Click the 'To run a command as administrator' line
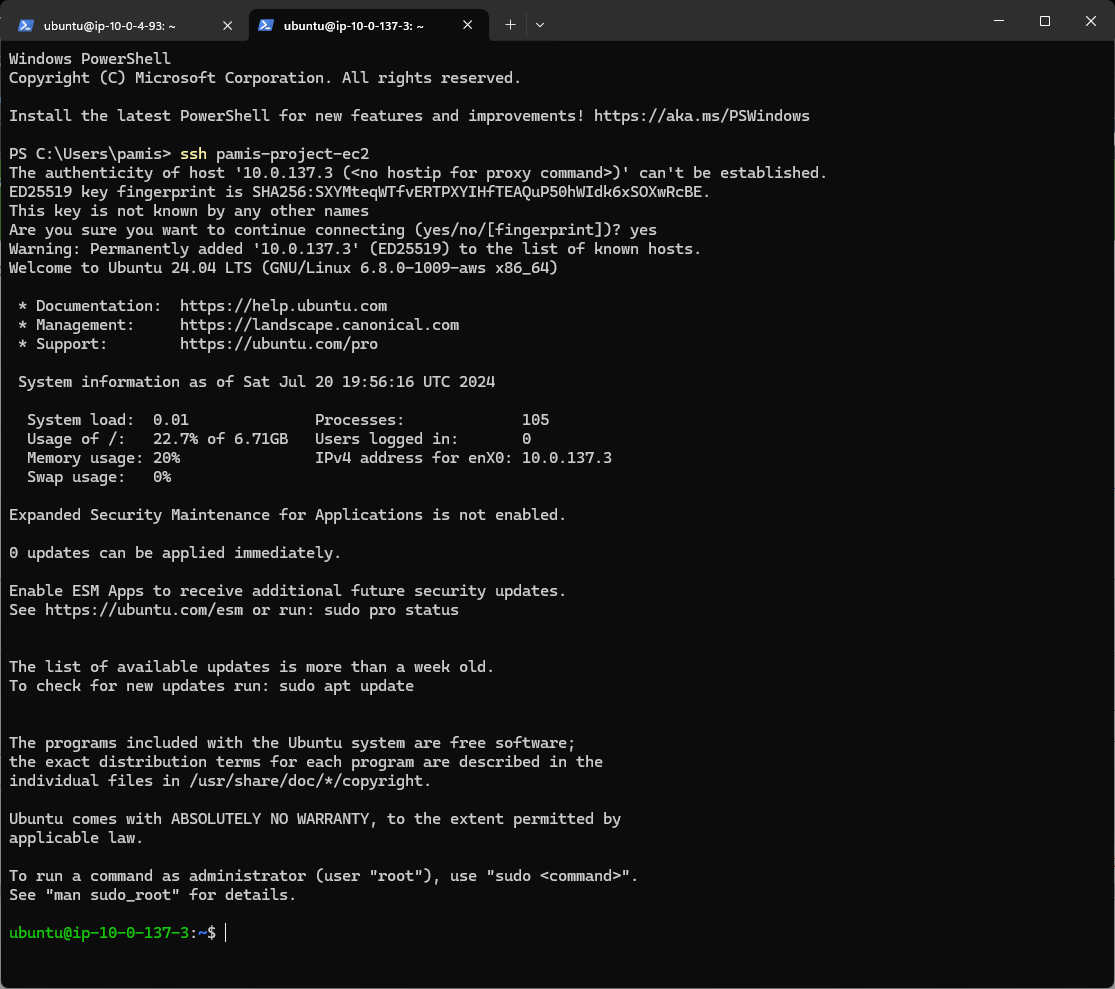Screen dimensions: 1115x989 (x=324, y=876)
